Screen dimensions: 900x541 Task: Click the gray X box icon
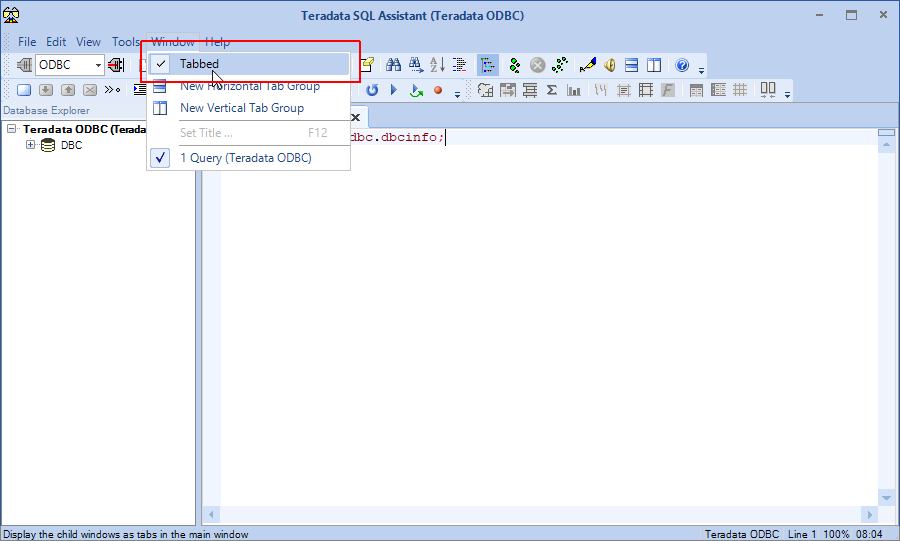coord(90,90)
